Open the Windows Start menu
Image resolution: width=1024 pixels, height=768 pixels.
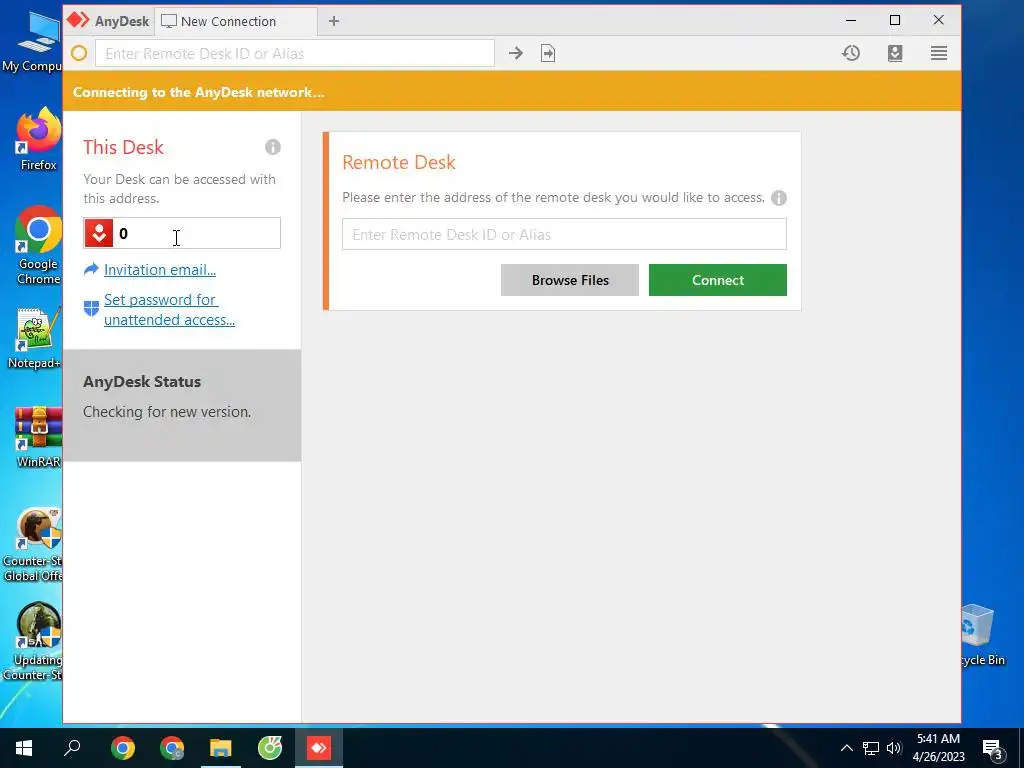coord(24,748)
